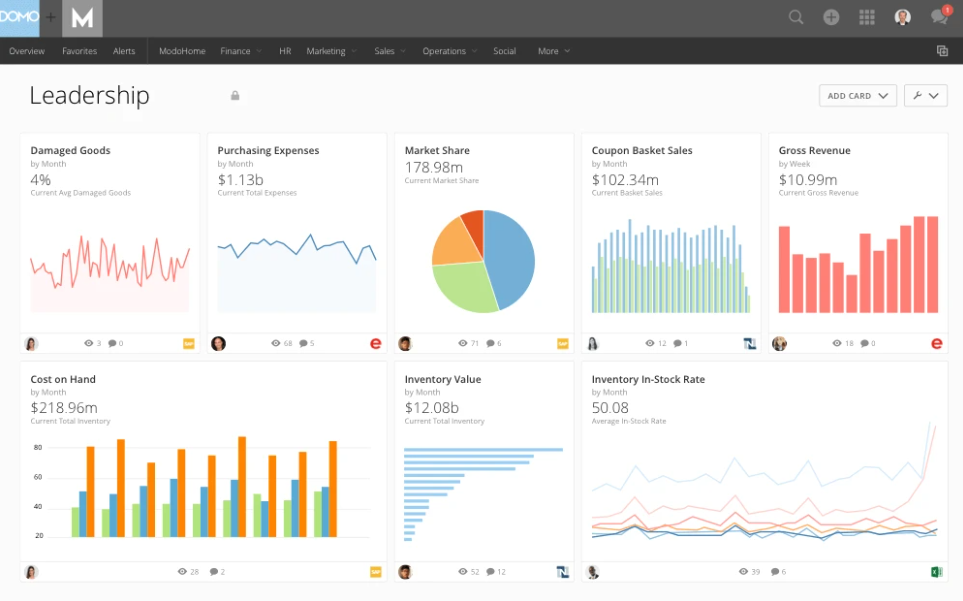This screenshot has height=601, width=963.
Task: Open the search magnifier in top bar
Action: [796, 17]
